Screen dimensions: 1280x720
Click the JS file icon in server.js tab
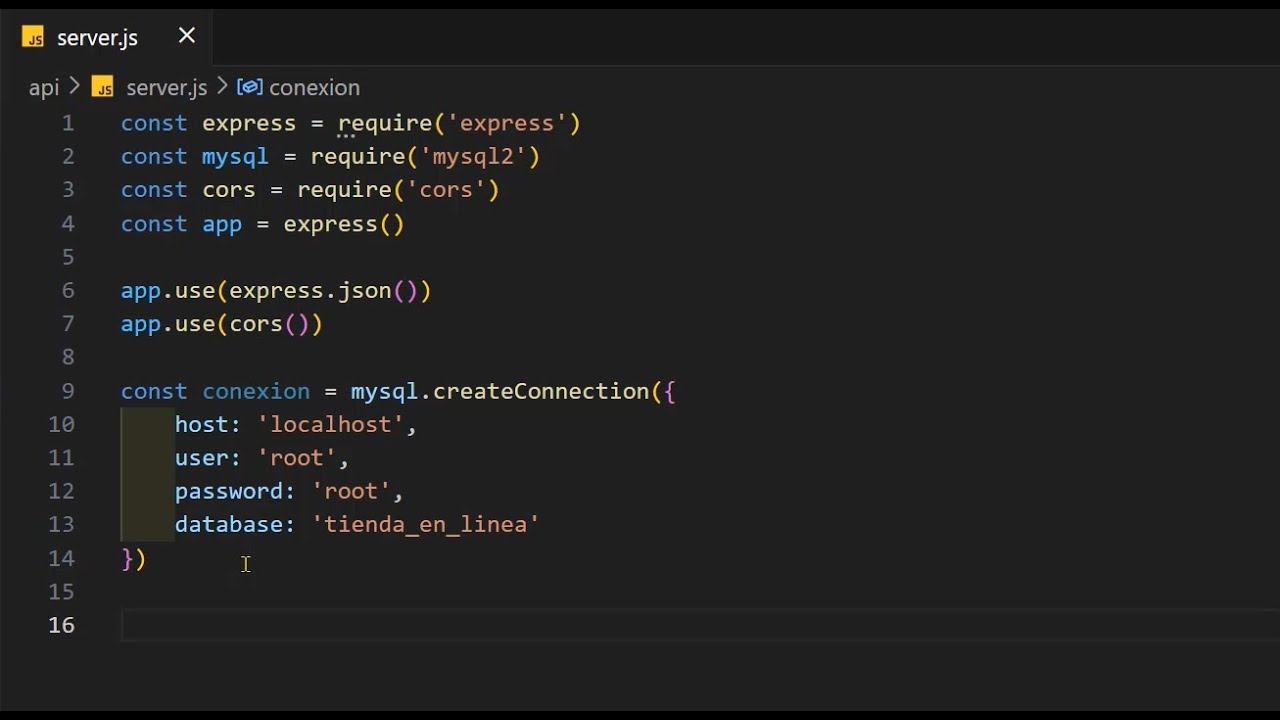point(33,38)
